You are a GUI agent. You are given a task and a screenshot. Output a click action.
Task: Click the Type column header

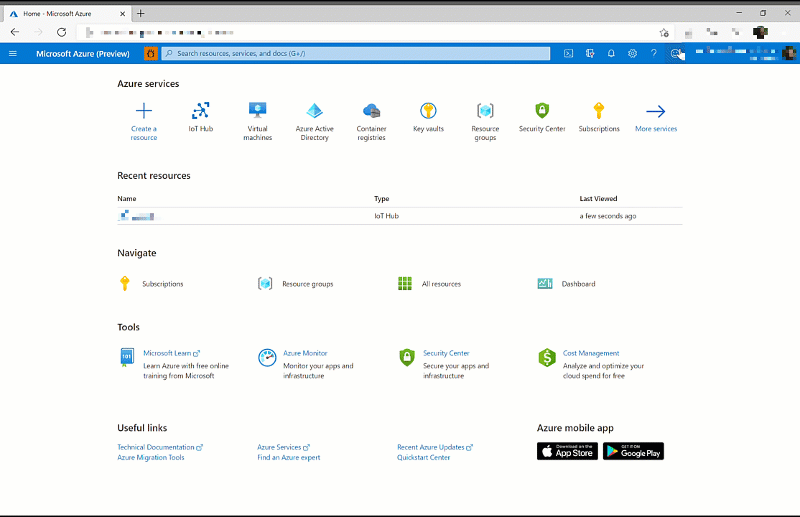(x=381, y=199)
